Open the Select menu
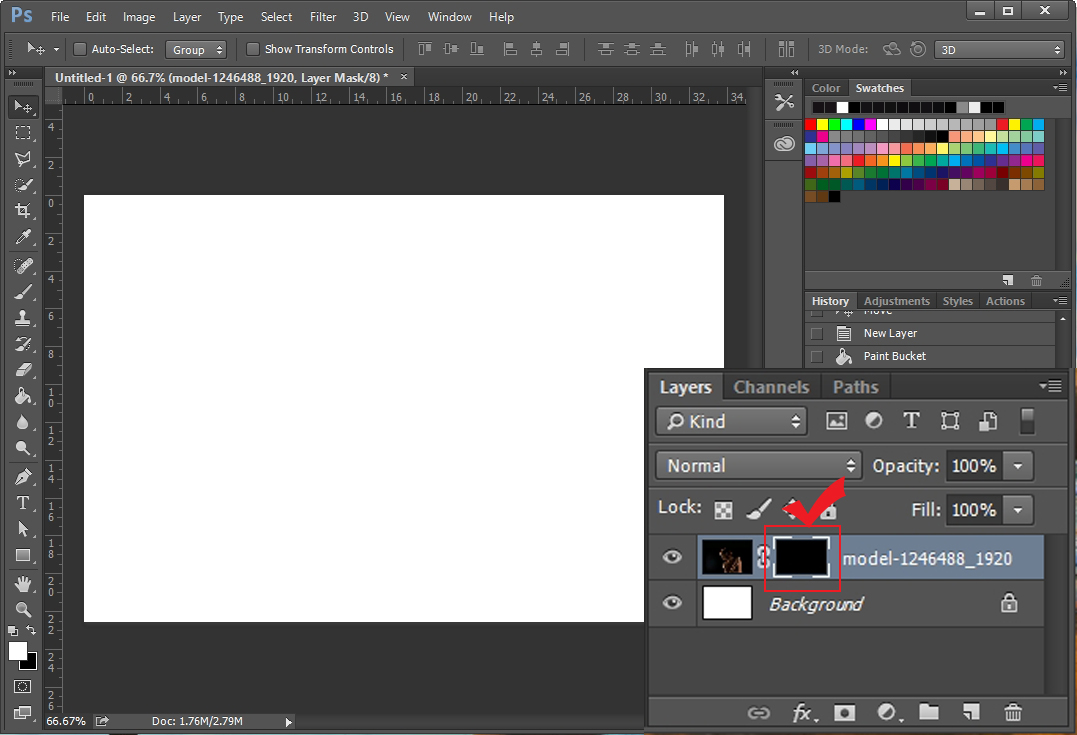1077x735 pixels. tap(276, 16)
